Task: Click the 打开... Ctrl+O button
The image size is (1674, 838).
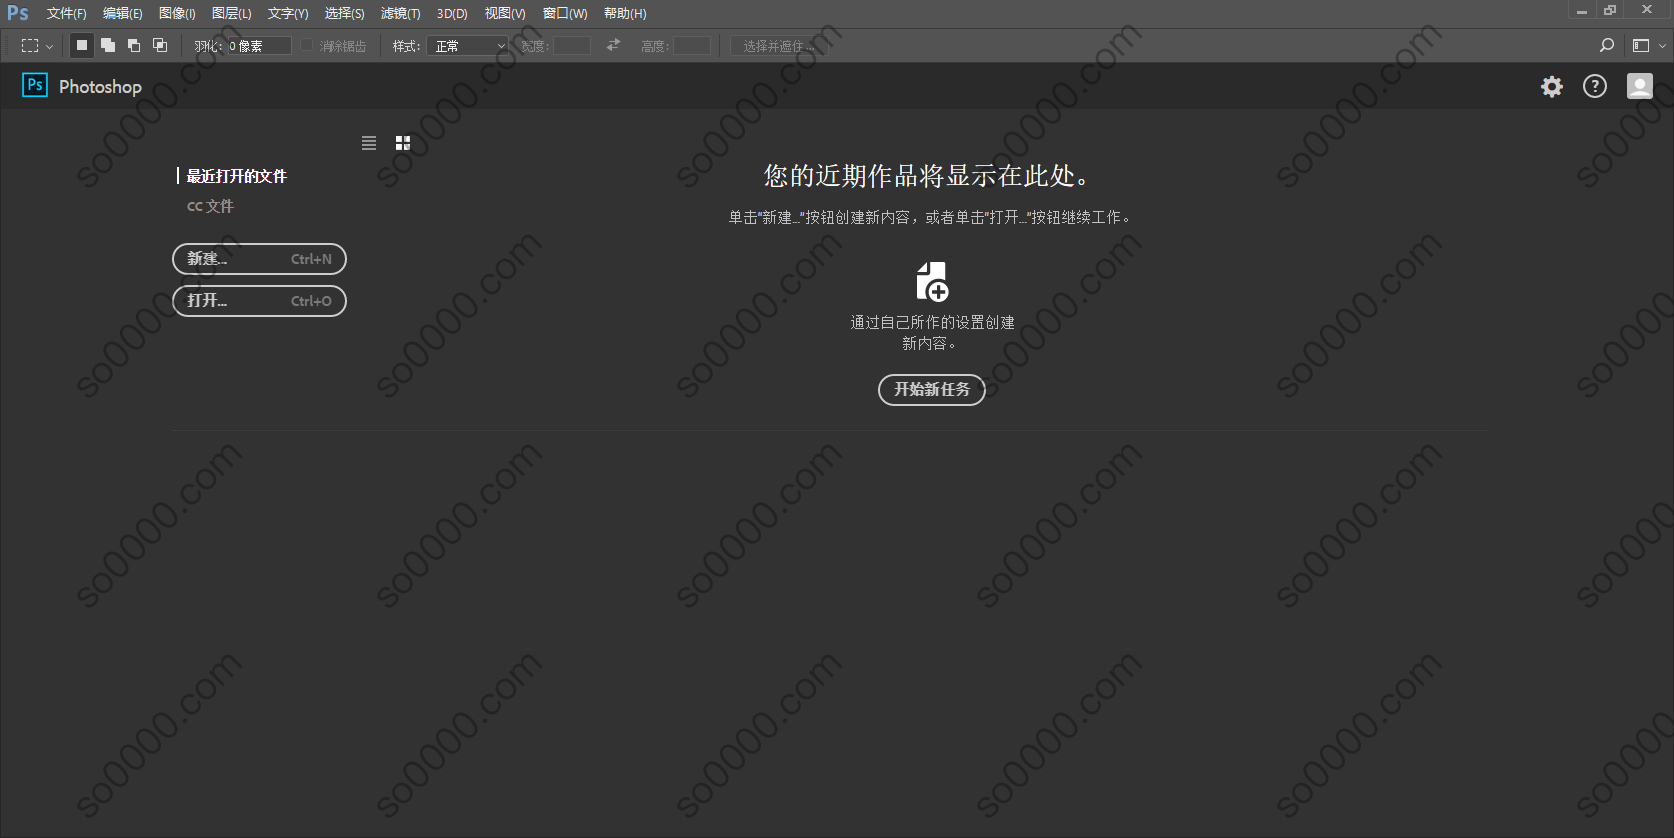Action: (x=260, y=301)
